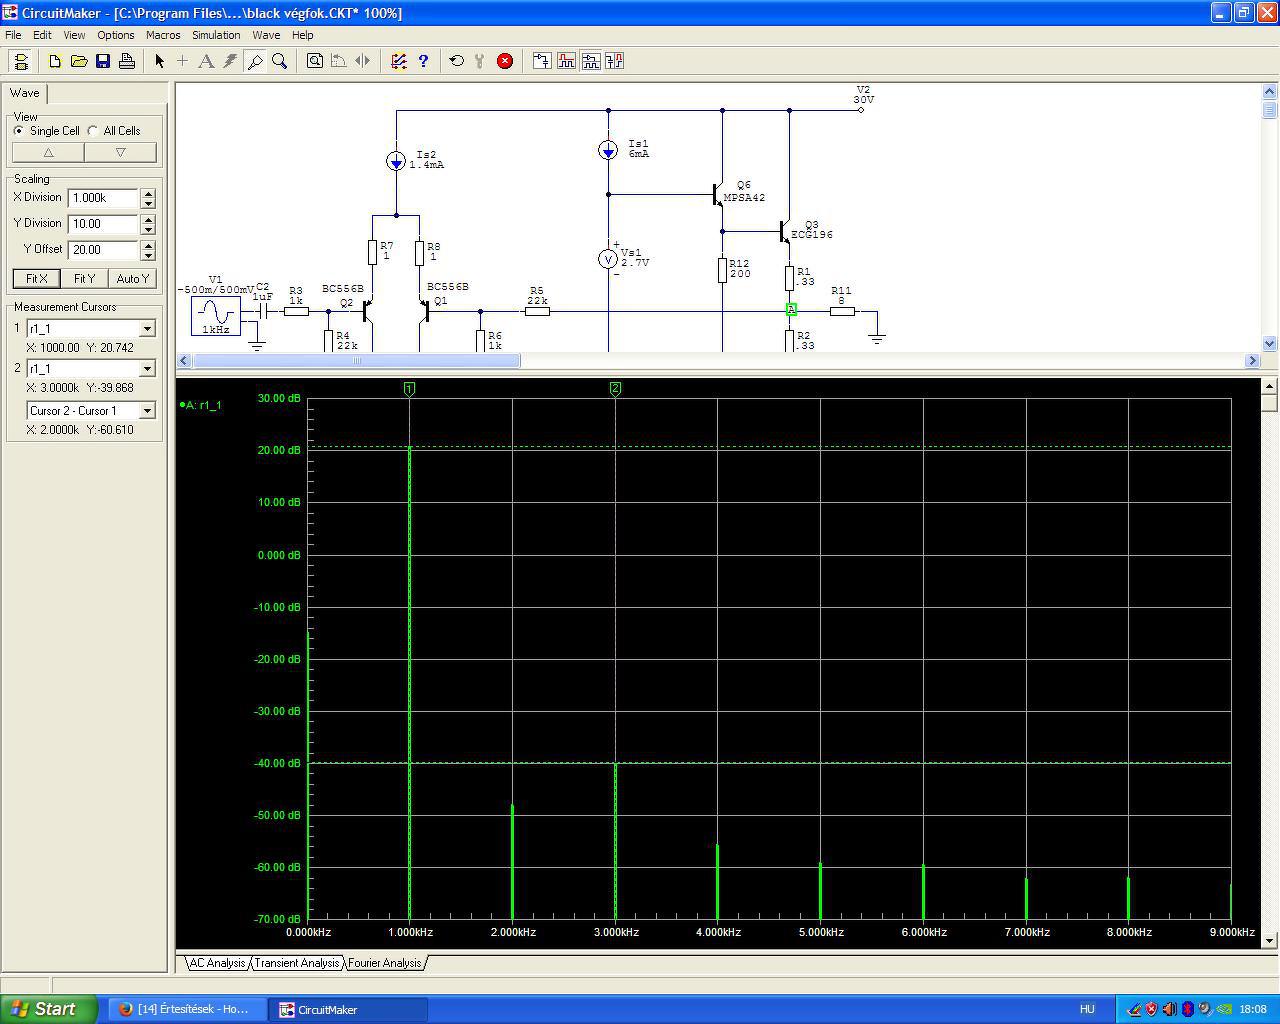Click the Print toolbar icon
The image size is (1280, 1024).
127,61
